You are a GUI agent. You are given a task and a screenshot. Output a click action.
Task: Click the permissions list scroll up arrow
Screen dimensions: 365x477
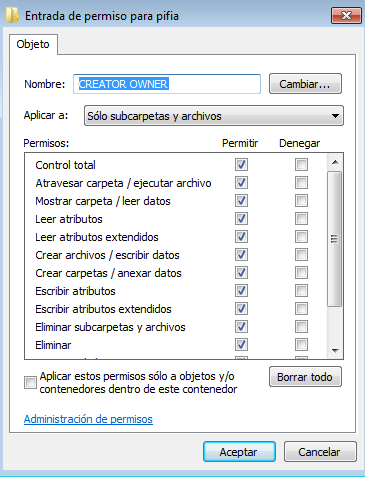coord(335,162)
